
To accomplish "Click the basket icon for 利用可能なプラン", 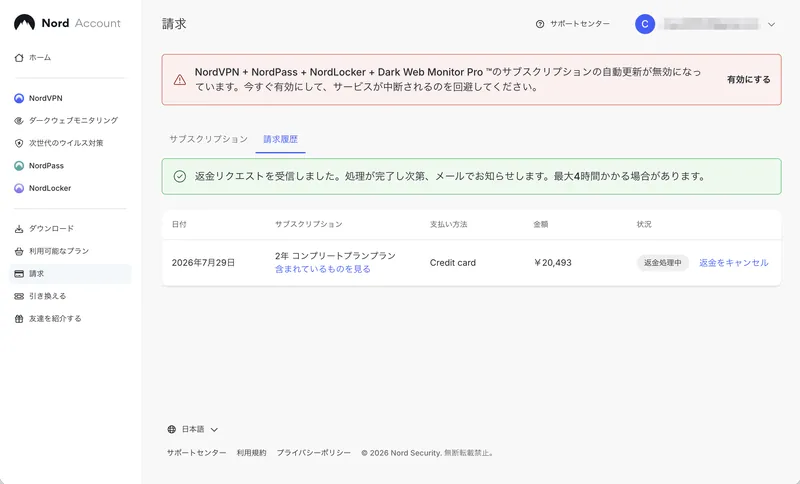I will coord(19,251).
